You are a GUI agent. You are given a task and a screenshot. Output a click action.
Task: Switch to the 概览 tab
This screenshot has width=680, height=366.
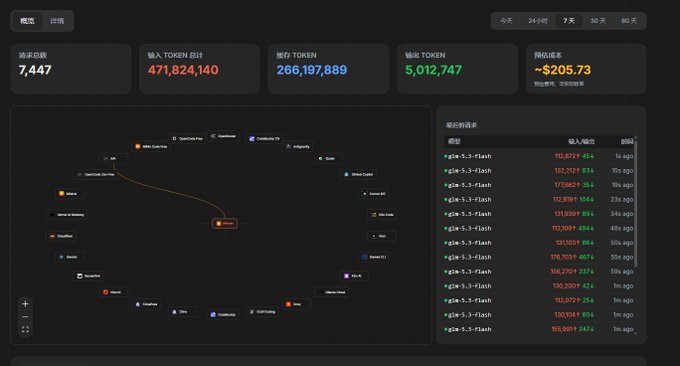click(x=27, y=21)
